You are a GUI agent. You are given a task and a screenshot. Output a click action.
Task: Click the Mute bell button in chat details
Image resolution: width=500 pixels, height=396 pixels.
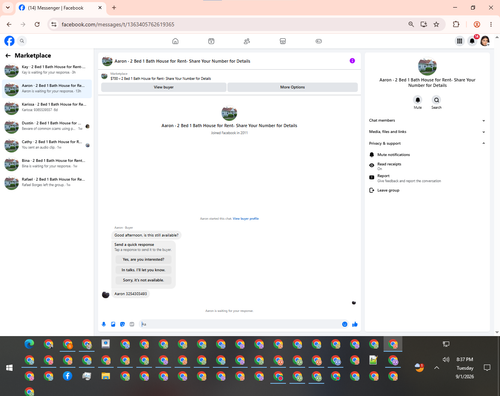tap(418, 100)
